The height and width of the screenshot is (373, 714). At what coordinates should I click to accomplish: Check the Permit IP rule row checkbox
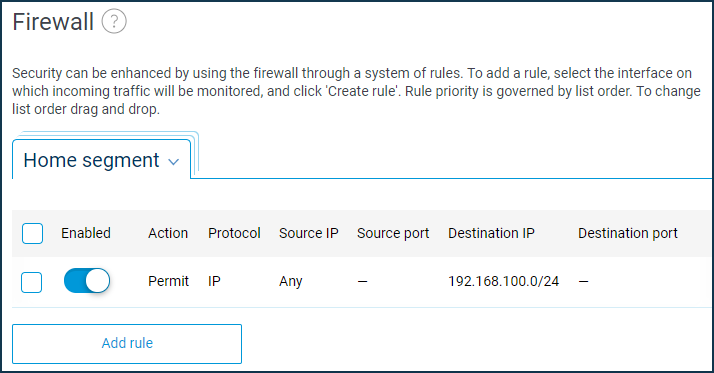(x=31, y=282)
